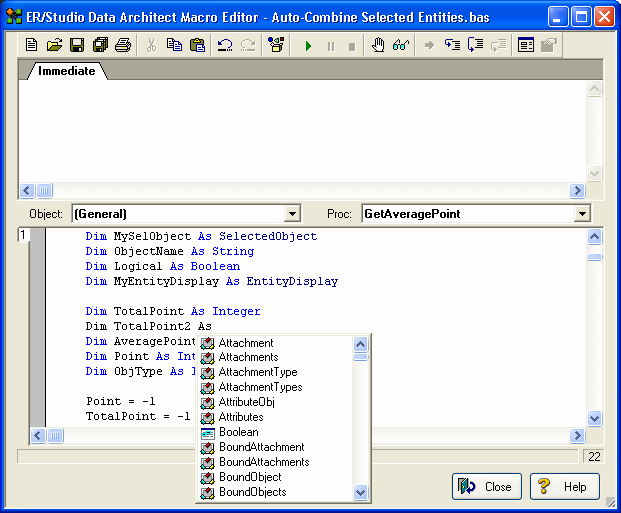Image resolution: width=621 pixels, height=513 pixels.
Task: Click the gray breakpoint margin of the editor
Action: (38, 327)
